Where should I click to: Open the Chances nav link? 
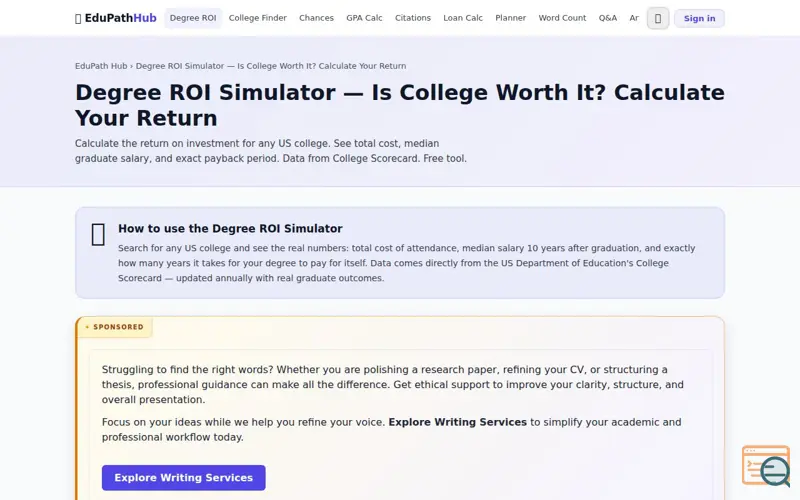(316, 18)
